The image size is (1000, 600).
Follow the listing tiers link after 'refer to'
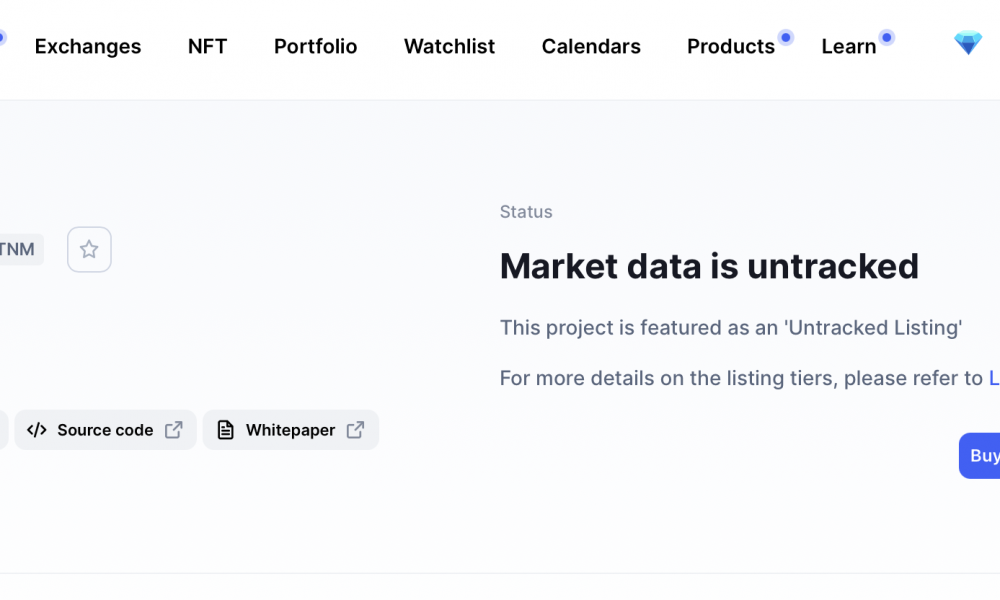pyautogui.click(x=994, y=378)
